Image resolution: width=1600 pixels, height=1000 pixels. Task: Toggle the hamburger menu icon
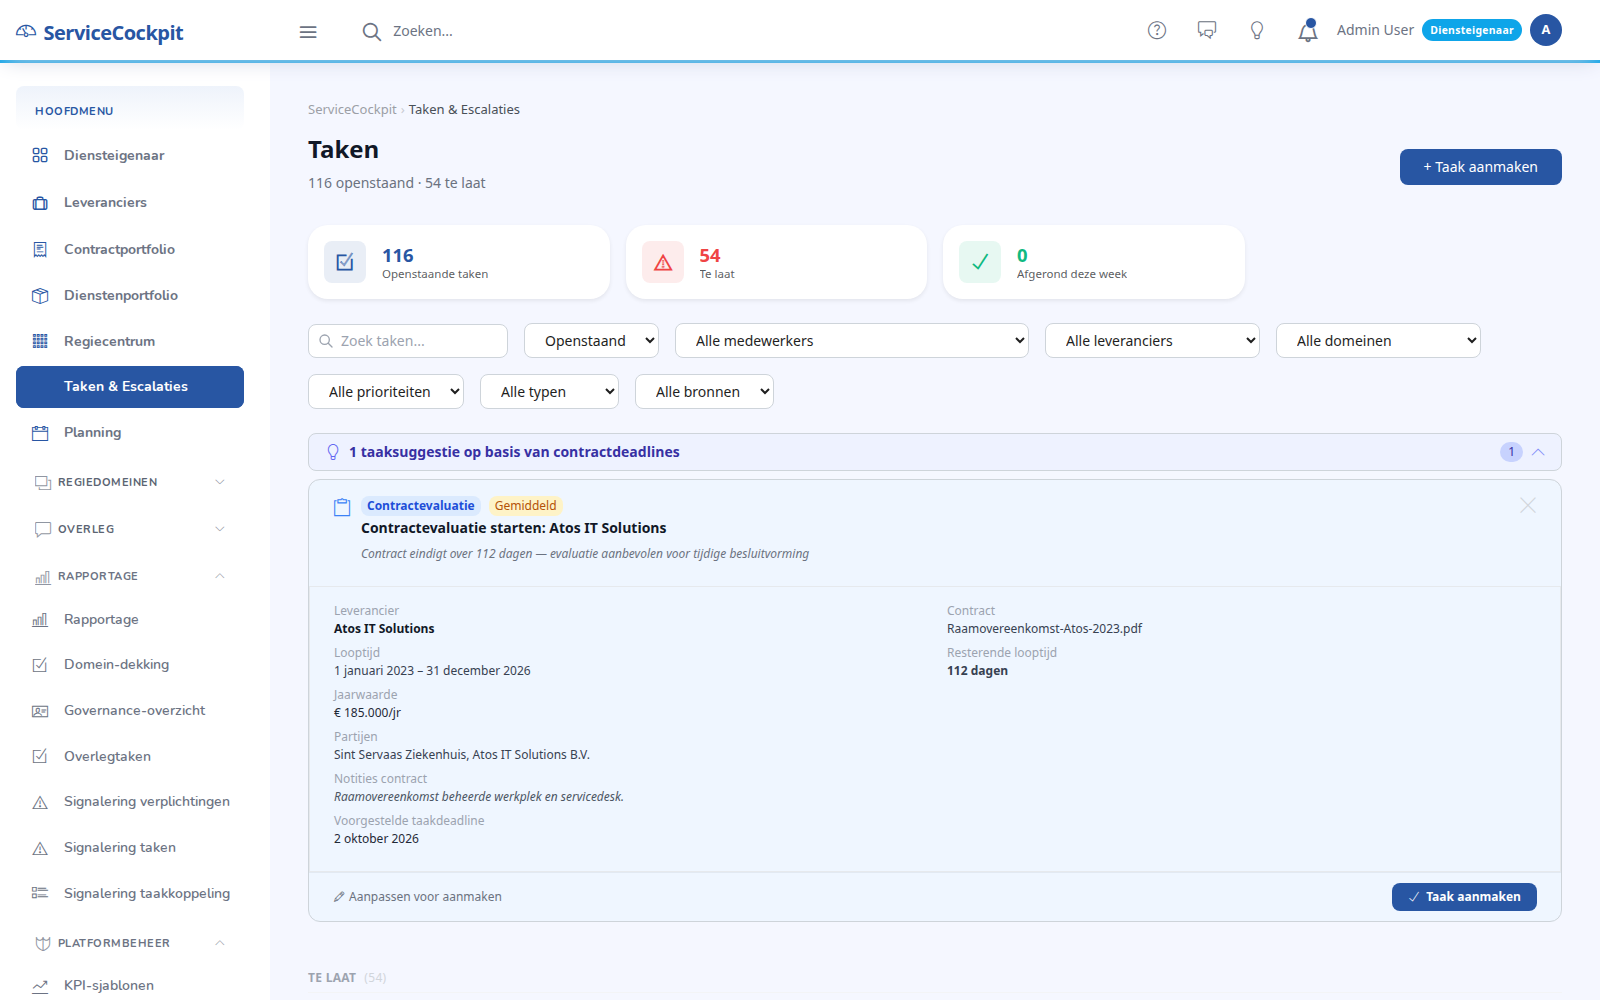pos(308,32)
